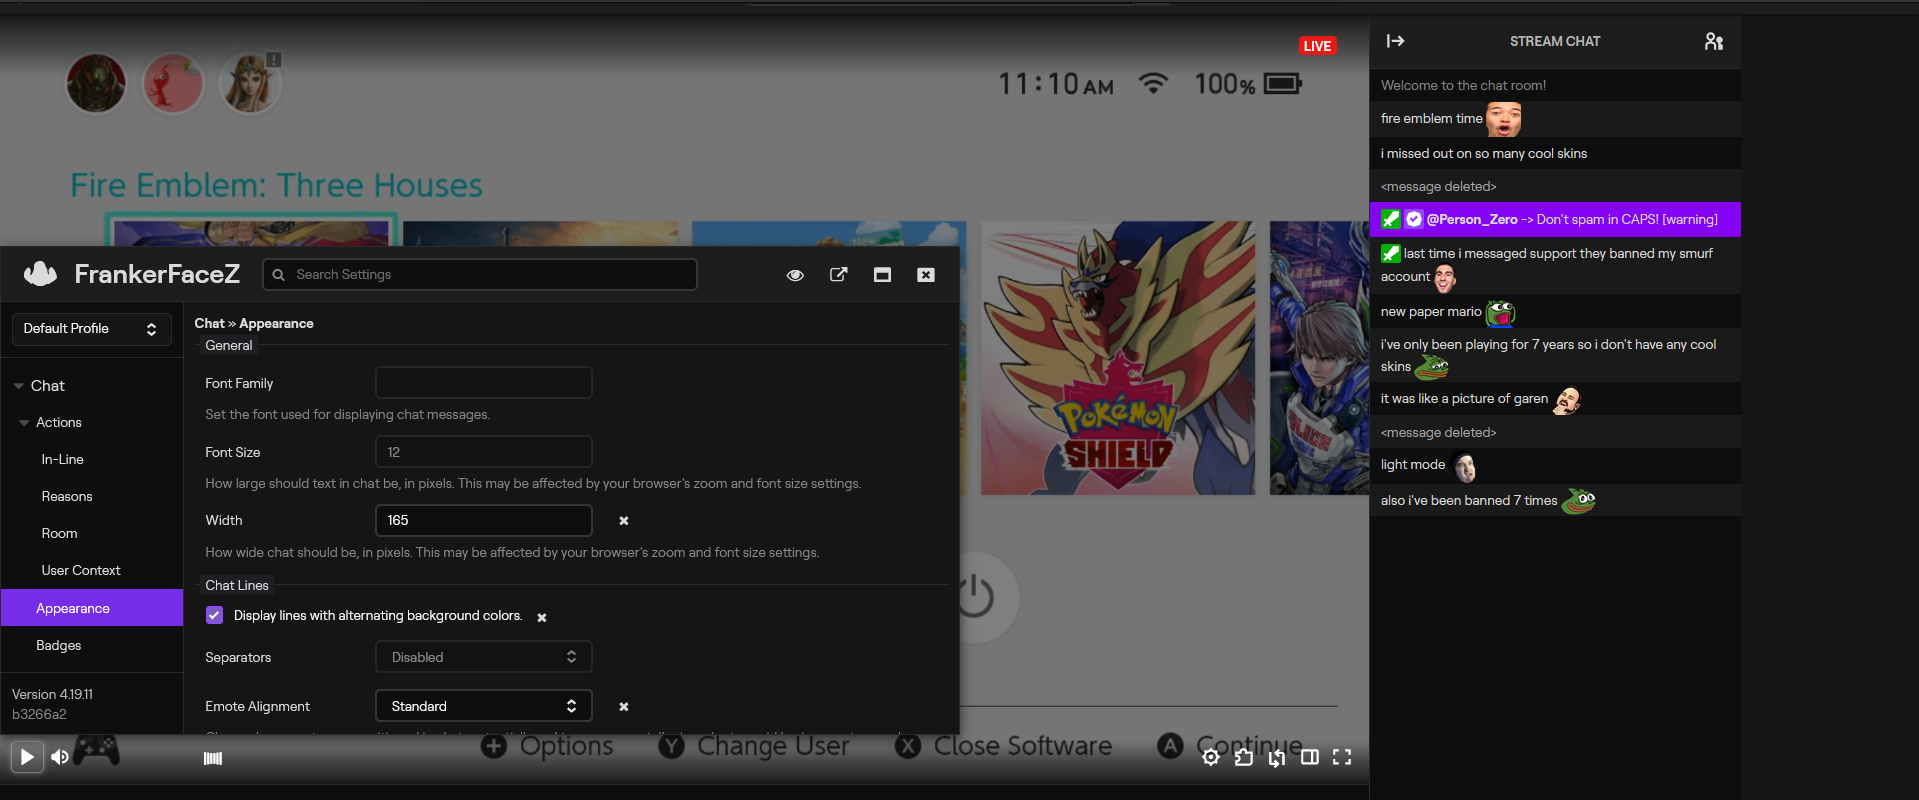Click the Font Size input field
This screenshot has height=800, width=1919.
(x=484, y=452)
